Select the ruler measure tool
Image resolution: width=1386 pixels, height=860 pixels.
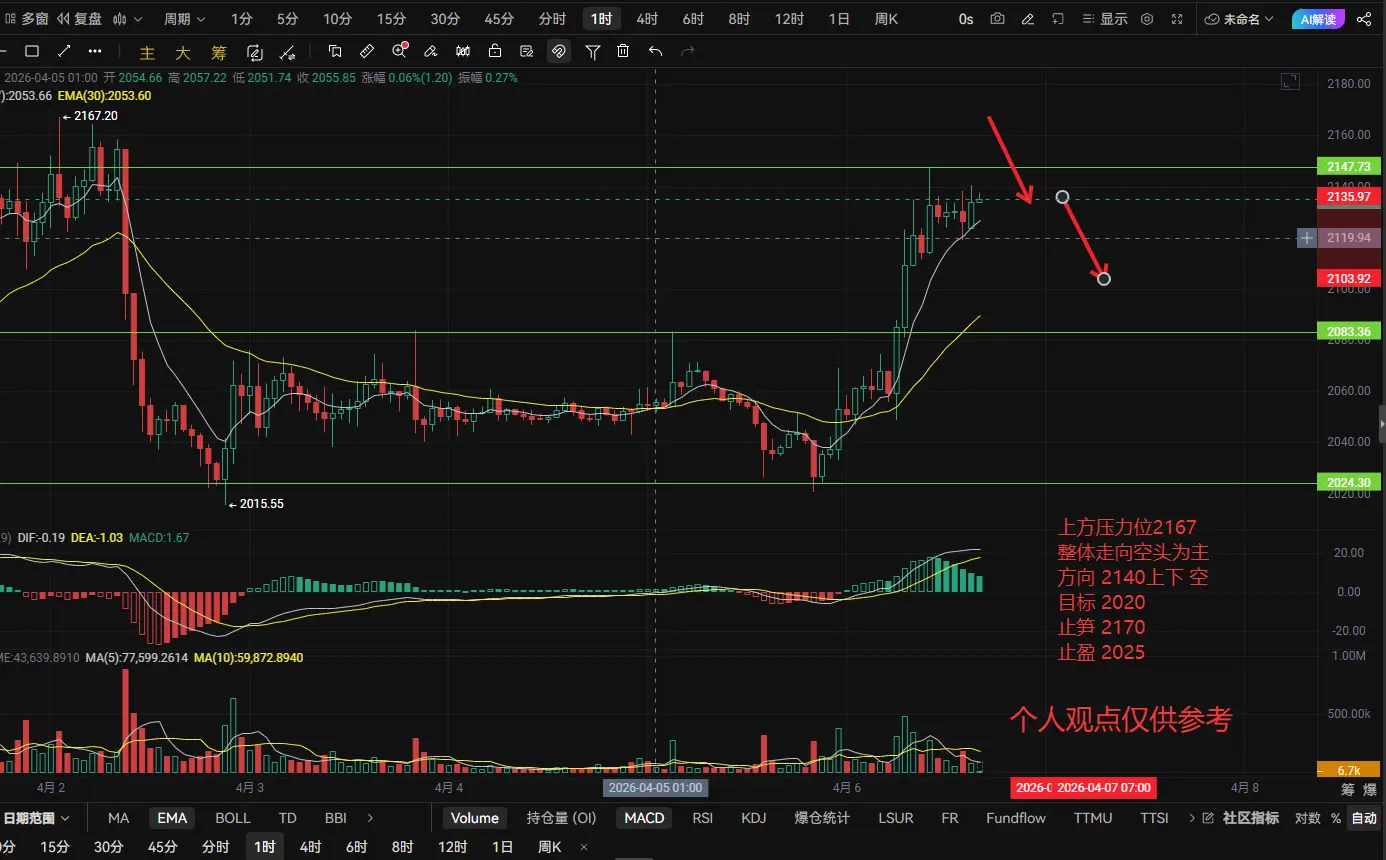tap(367, 52)
